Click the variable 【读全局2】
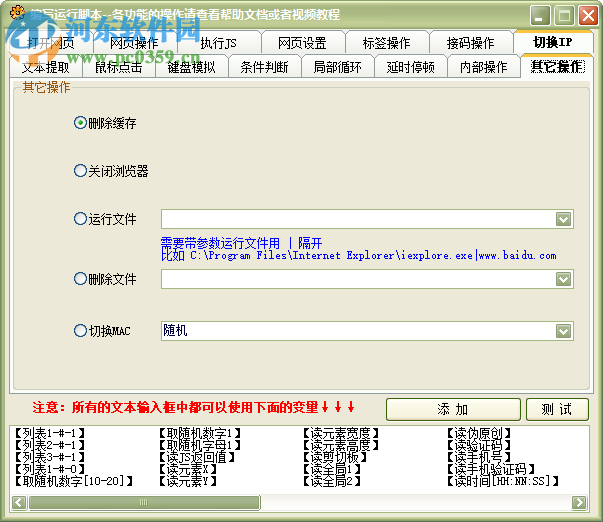The height and width of the screenshot is (522, 603). click(x=332, y=481)
